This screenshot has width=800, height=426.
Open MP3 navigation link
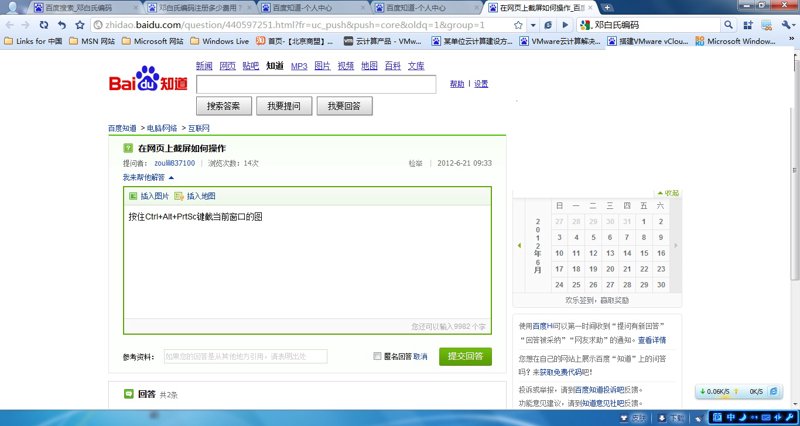click(x=299, y=66)
